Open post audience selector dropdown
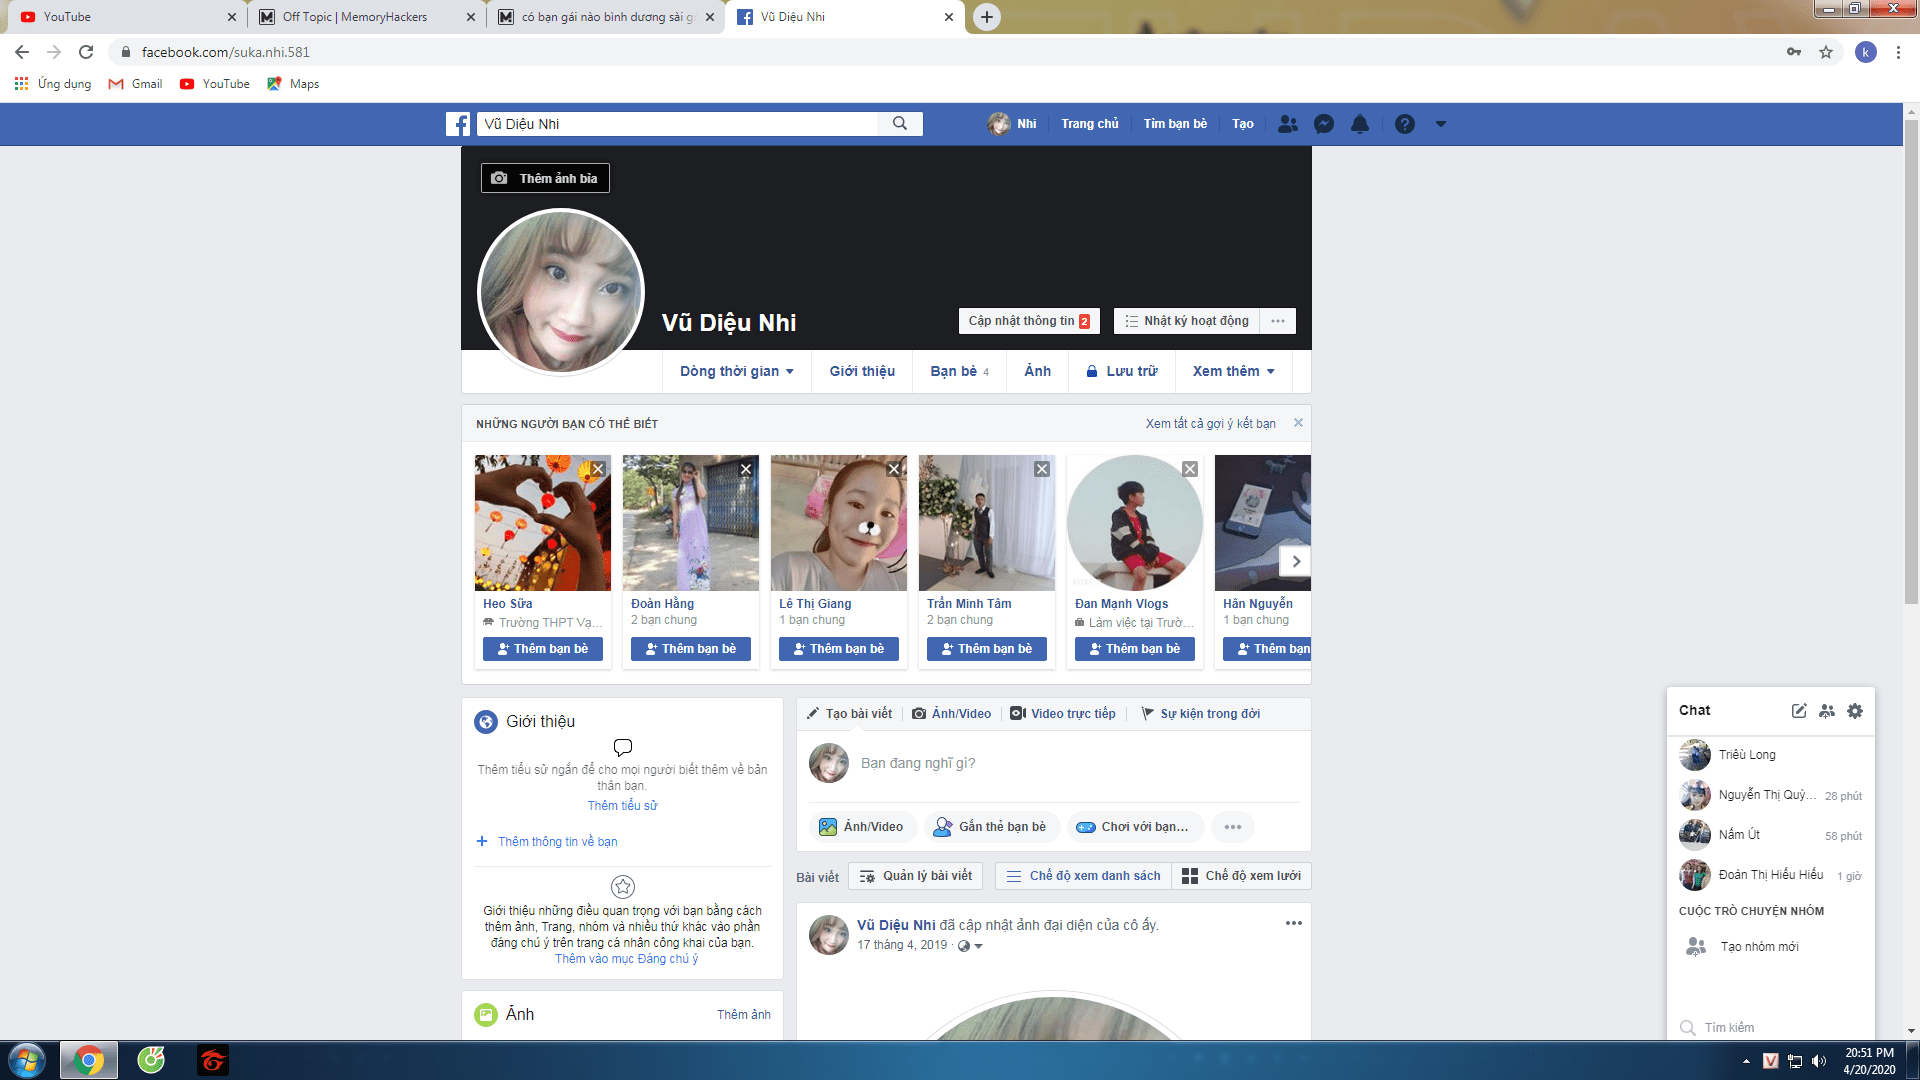 [x=970, y=946]
